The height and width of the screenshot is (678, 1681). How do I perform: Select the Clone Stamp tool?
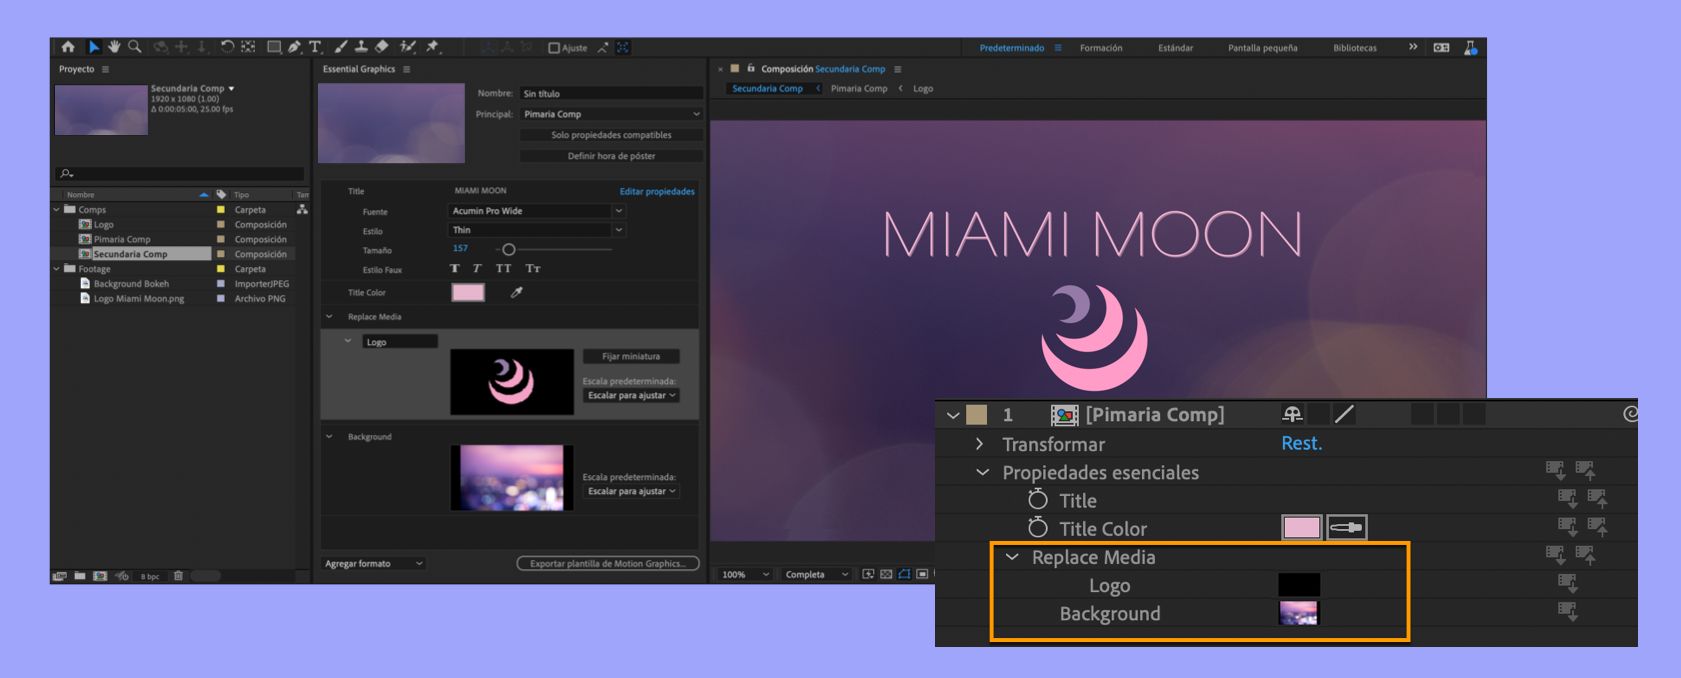[361, 47]
